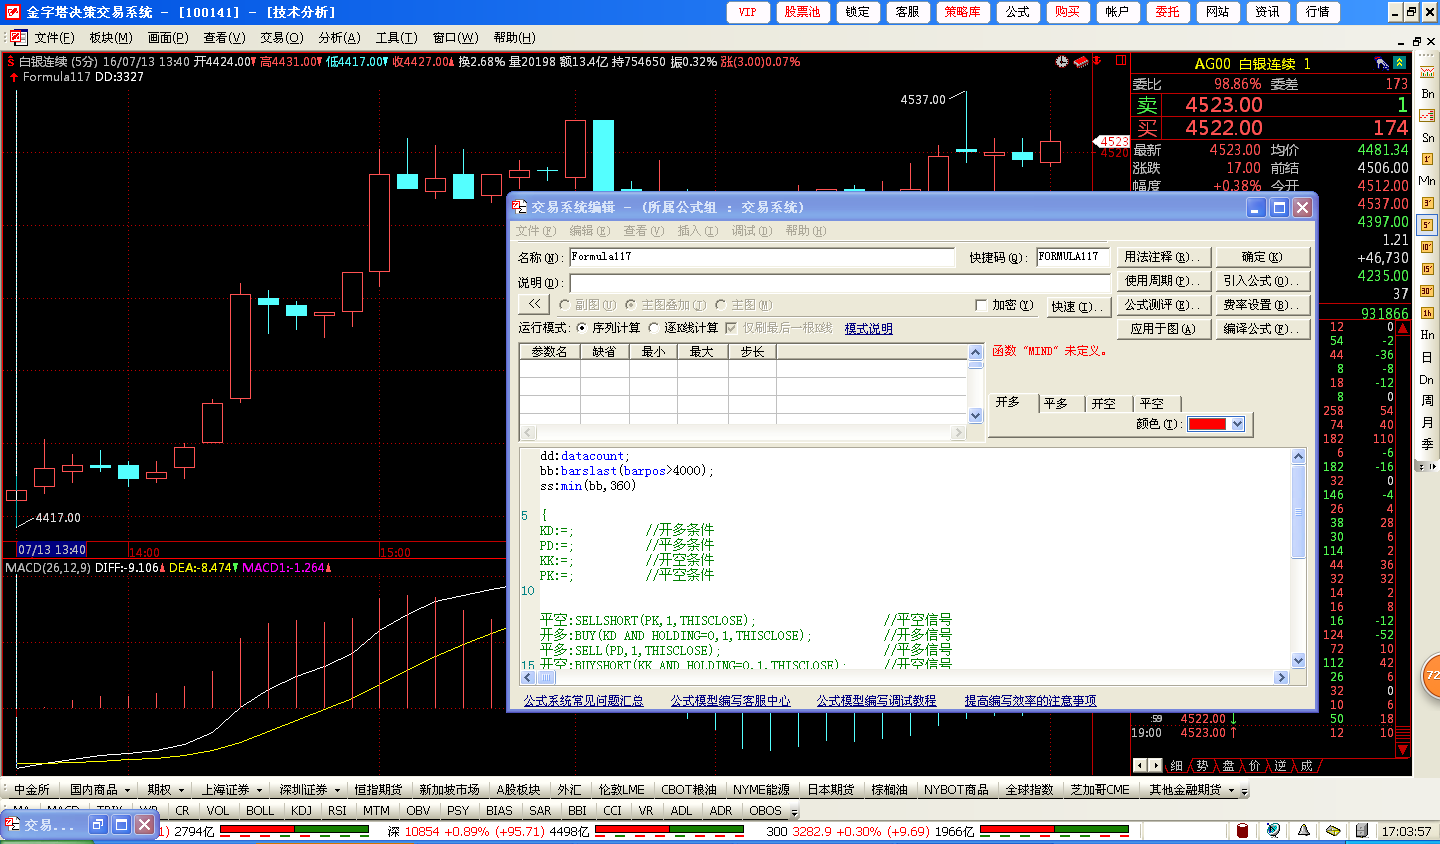
Task: Select the 30-minute period icon in the sidebar
Action: pyautogui.click(x=1427, y=291)
